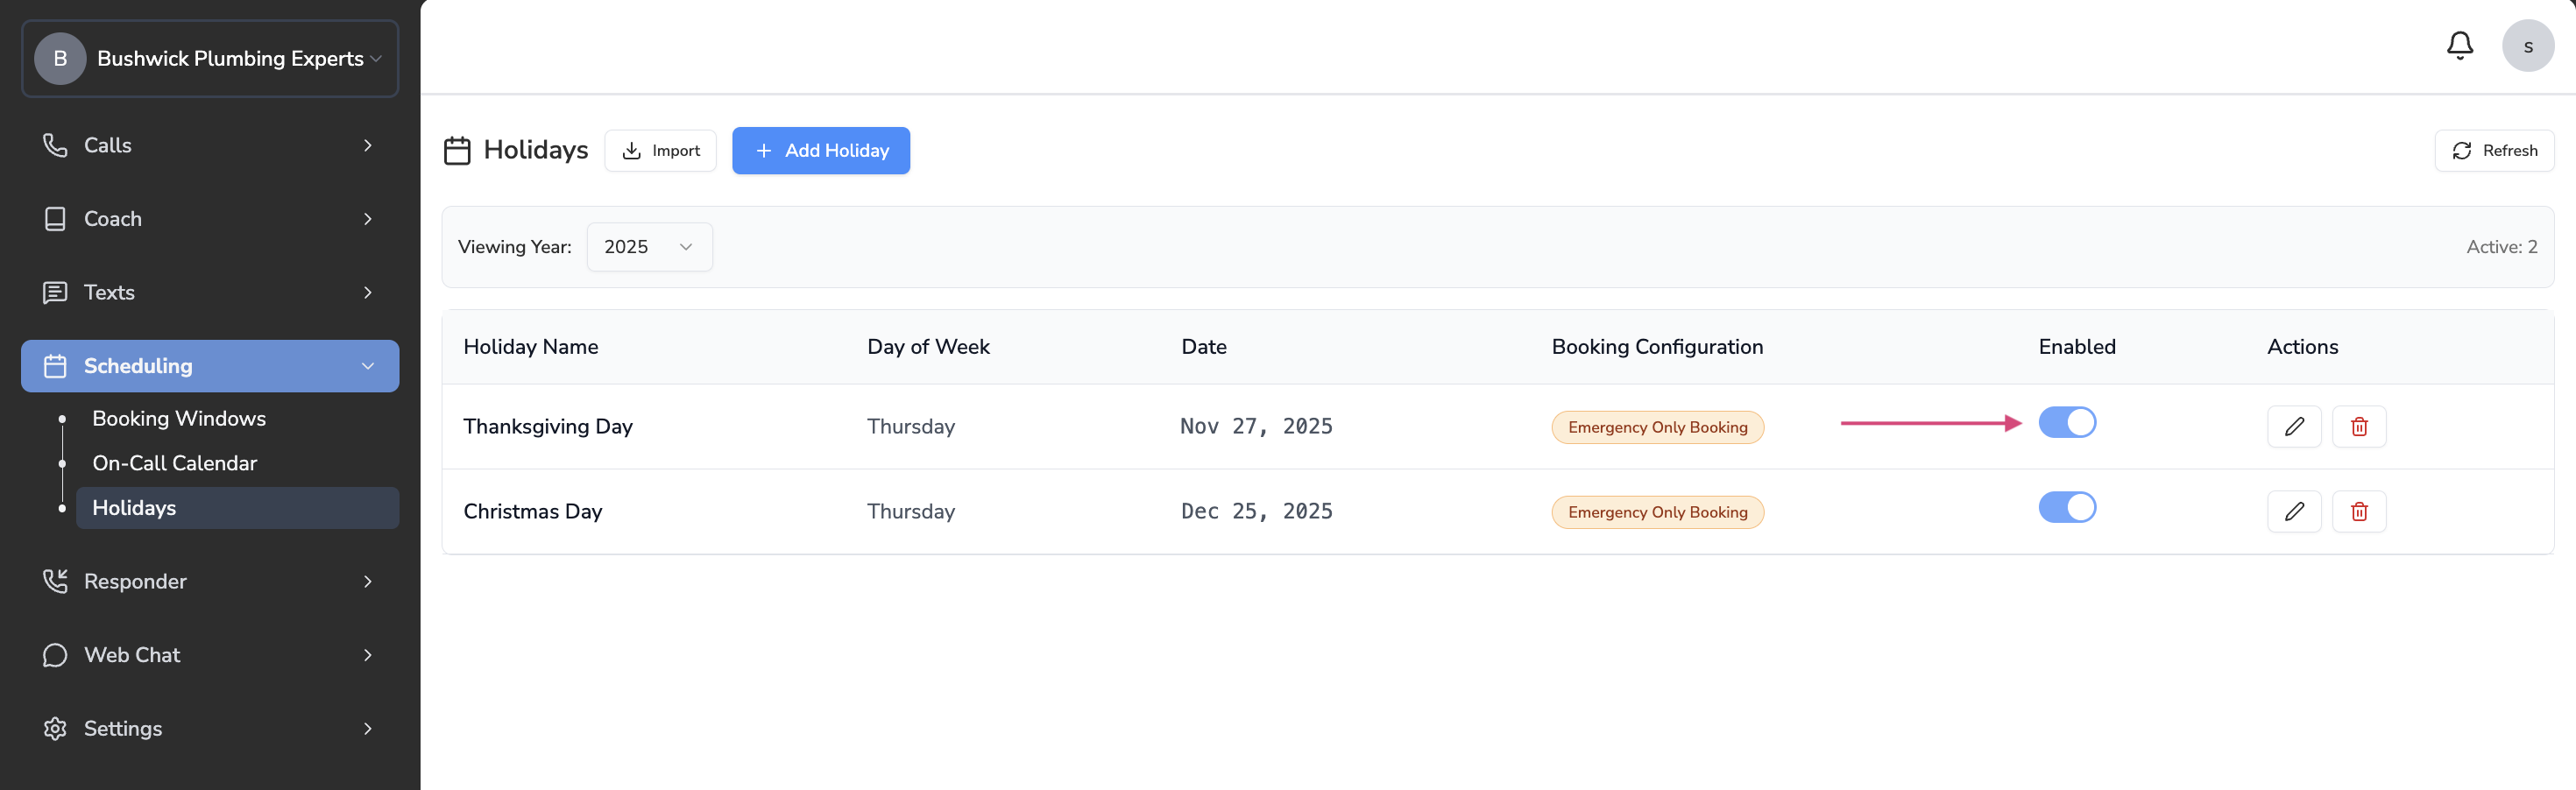Disable the Thanksgiving Day holiday toggle
Viewport: 2576px width, 790px height.
tap(2066, 423)
